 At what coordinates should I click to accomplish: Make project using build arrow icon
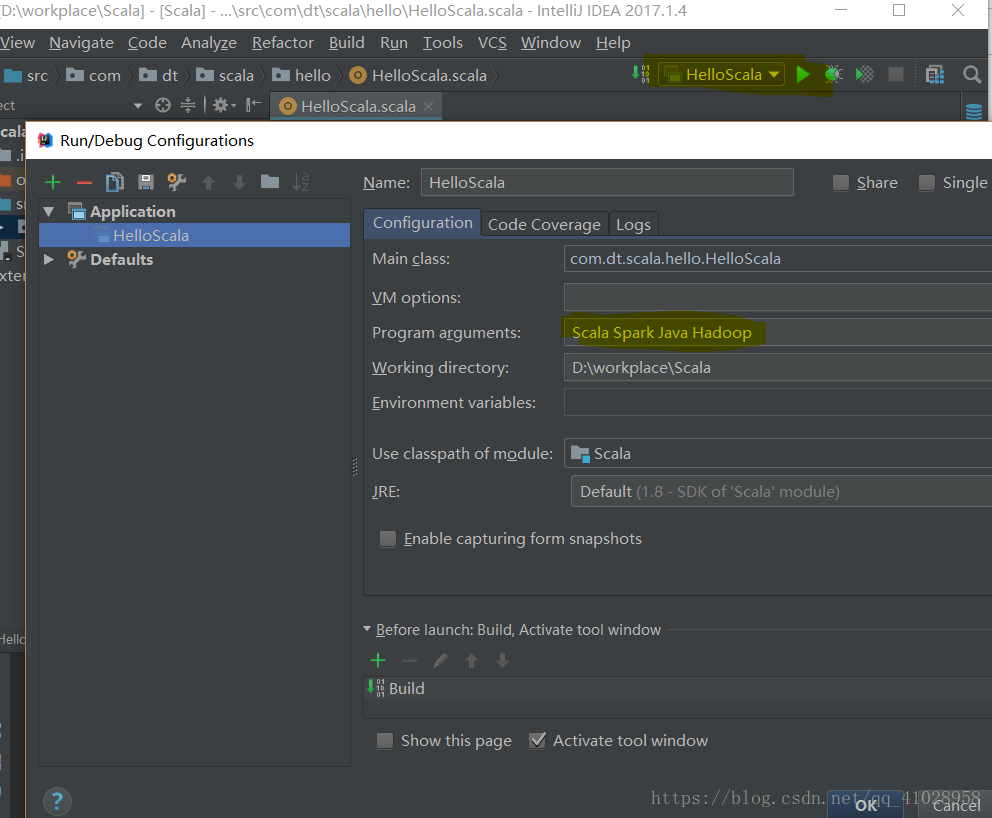pyautogui.click(x=641, y=74)
